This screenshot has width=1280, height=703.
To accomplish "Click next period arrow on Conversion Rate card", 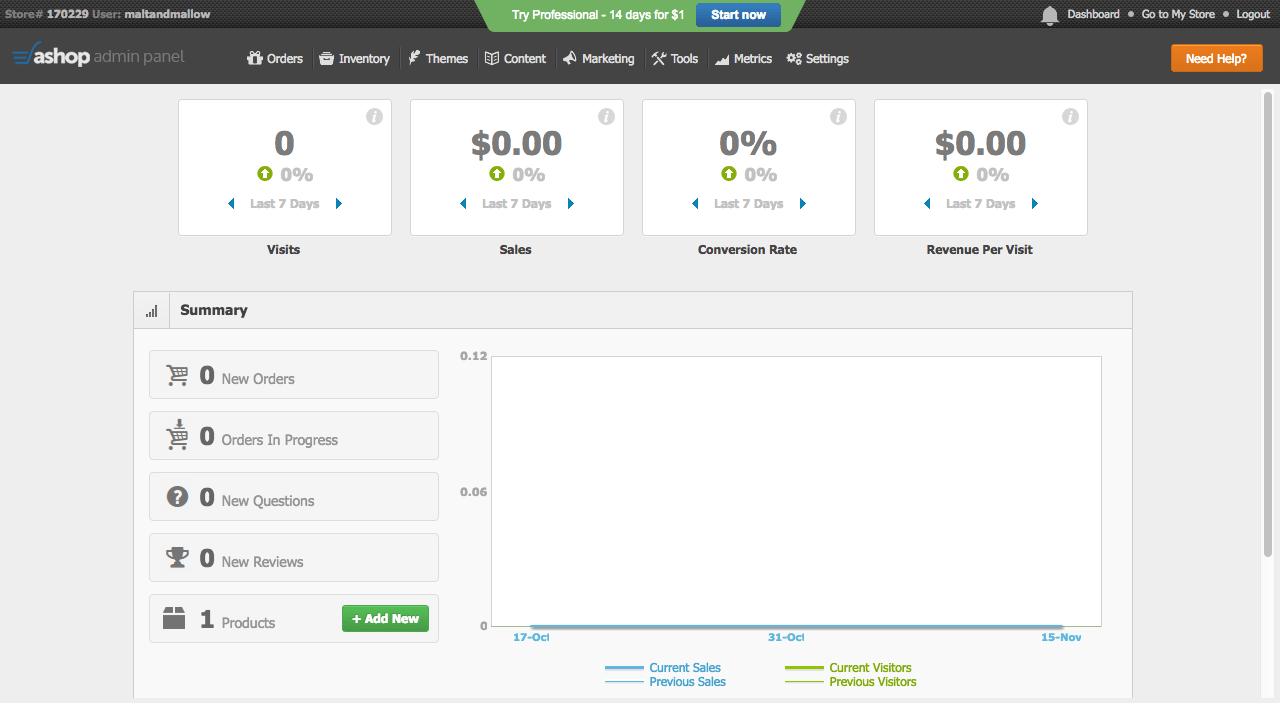I will pyautogui.click(x=802, y=204).
